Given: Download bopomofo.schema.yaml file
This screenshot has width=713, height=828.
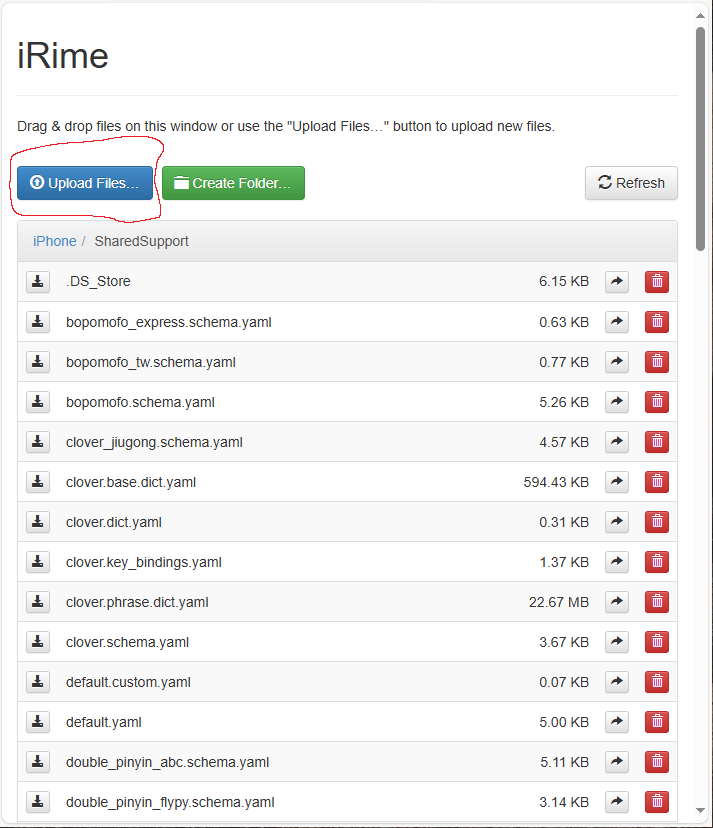Looking at the screenshot, I should 38,402.
